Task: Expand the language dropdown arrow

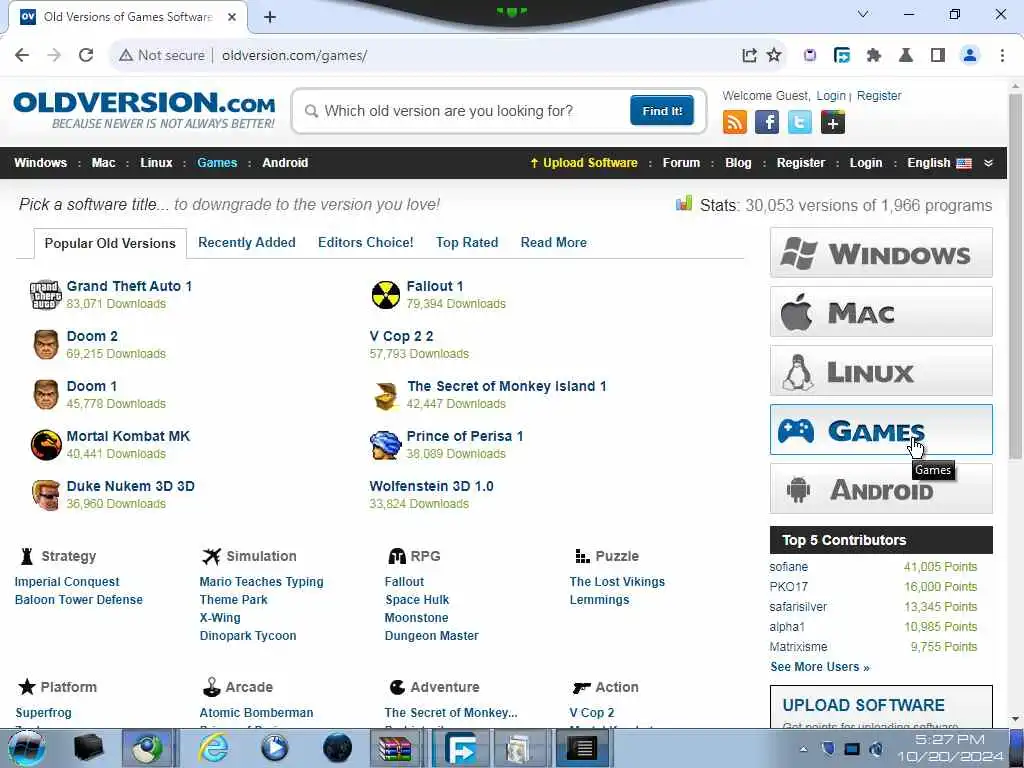Action: click(988, 163)
